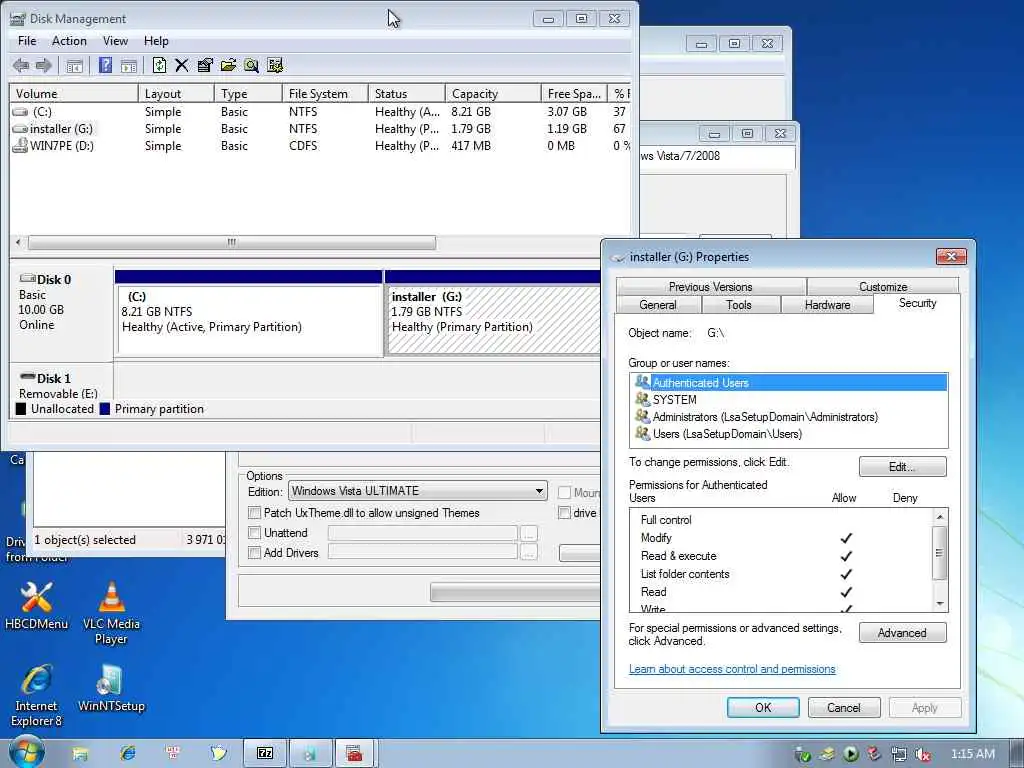This screenshot has height=768, width=1024.
Task: Select Administrators (LsaSetupDomain\Administrators) entry
Action: click(788, 417)
